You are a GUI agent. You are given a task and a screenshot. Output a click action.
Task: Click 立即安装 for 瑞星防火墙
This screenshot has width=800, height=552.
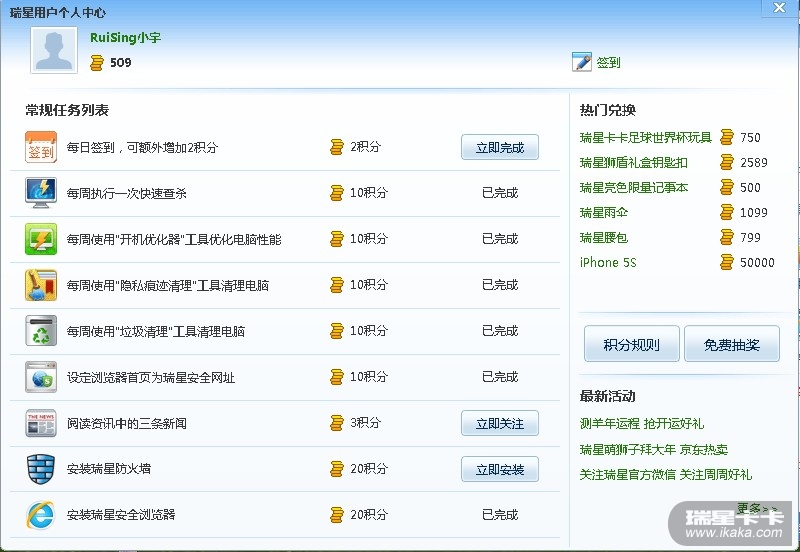click(499, 469)
